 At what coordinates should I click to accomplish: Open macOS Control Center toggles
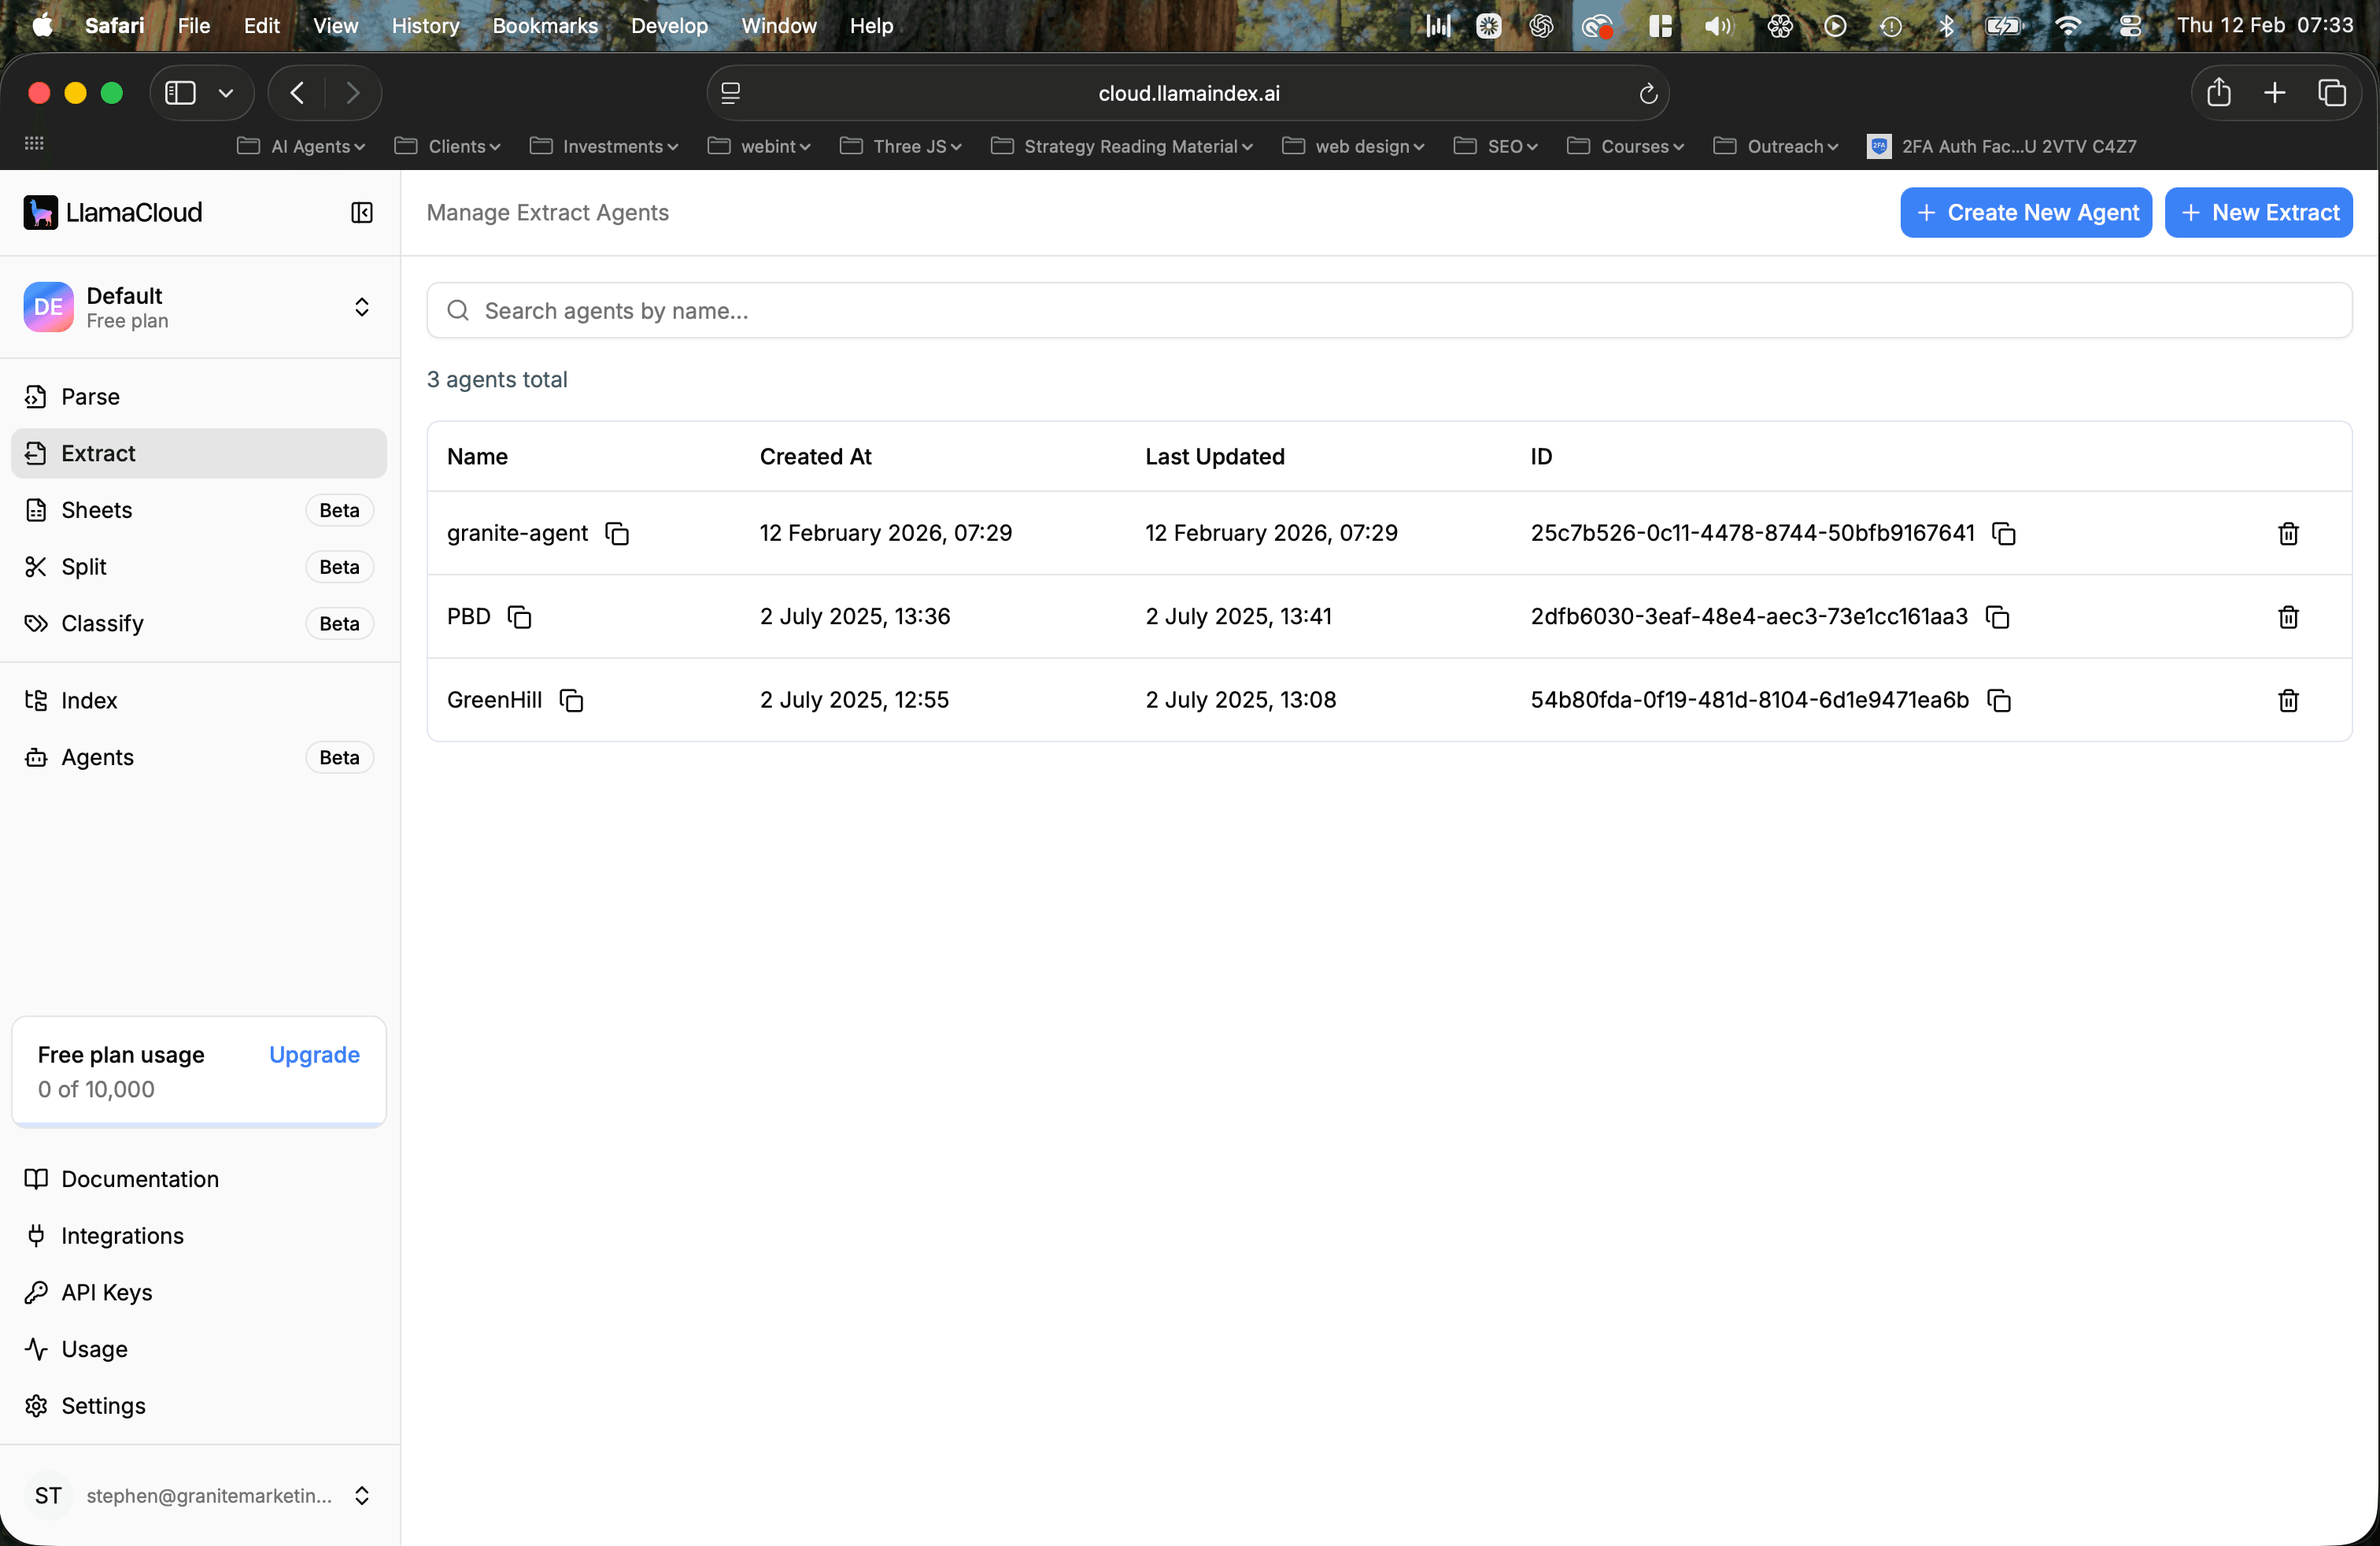(x=2130, y=26)
